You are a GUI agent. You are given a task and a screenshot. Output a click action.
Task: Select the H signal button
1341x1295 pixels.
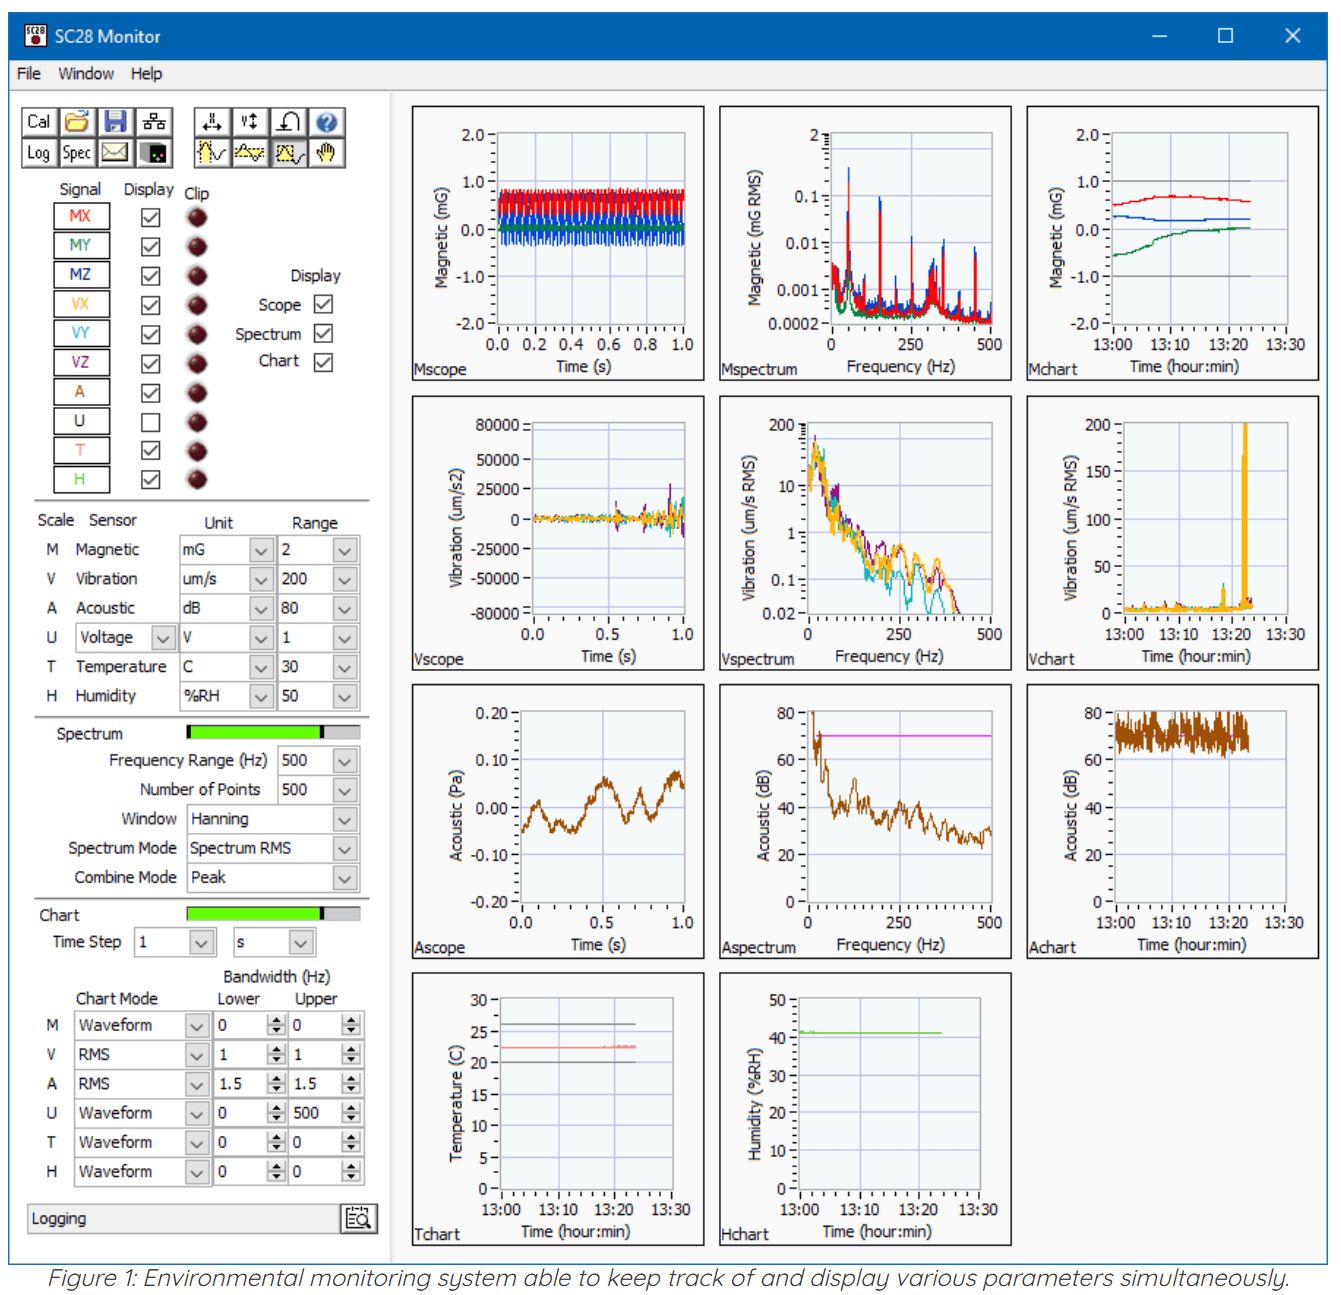pos(80,479)
